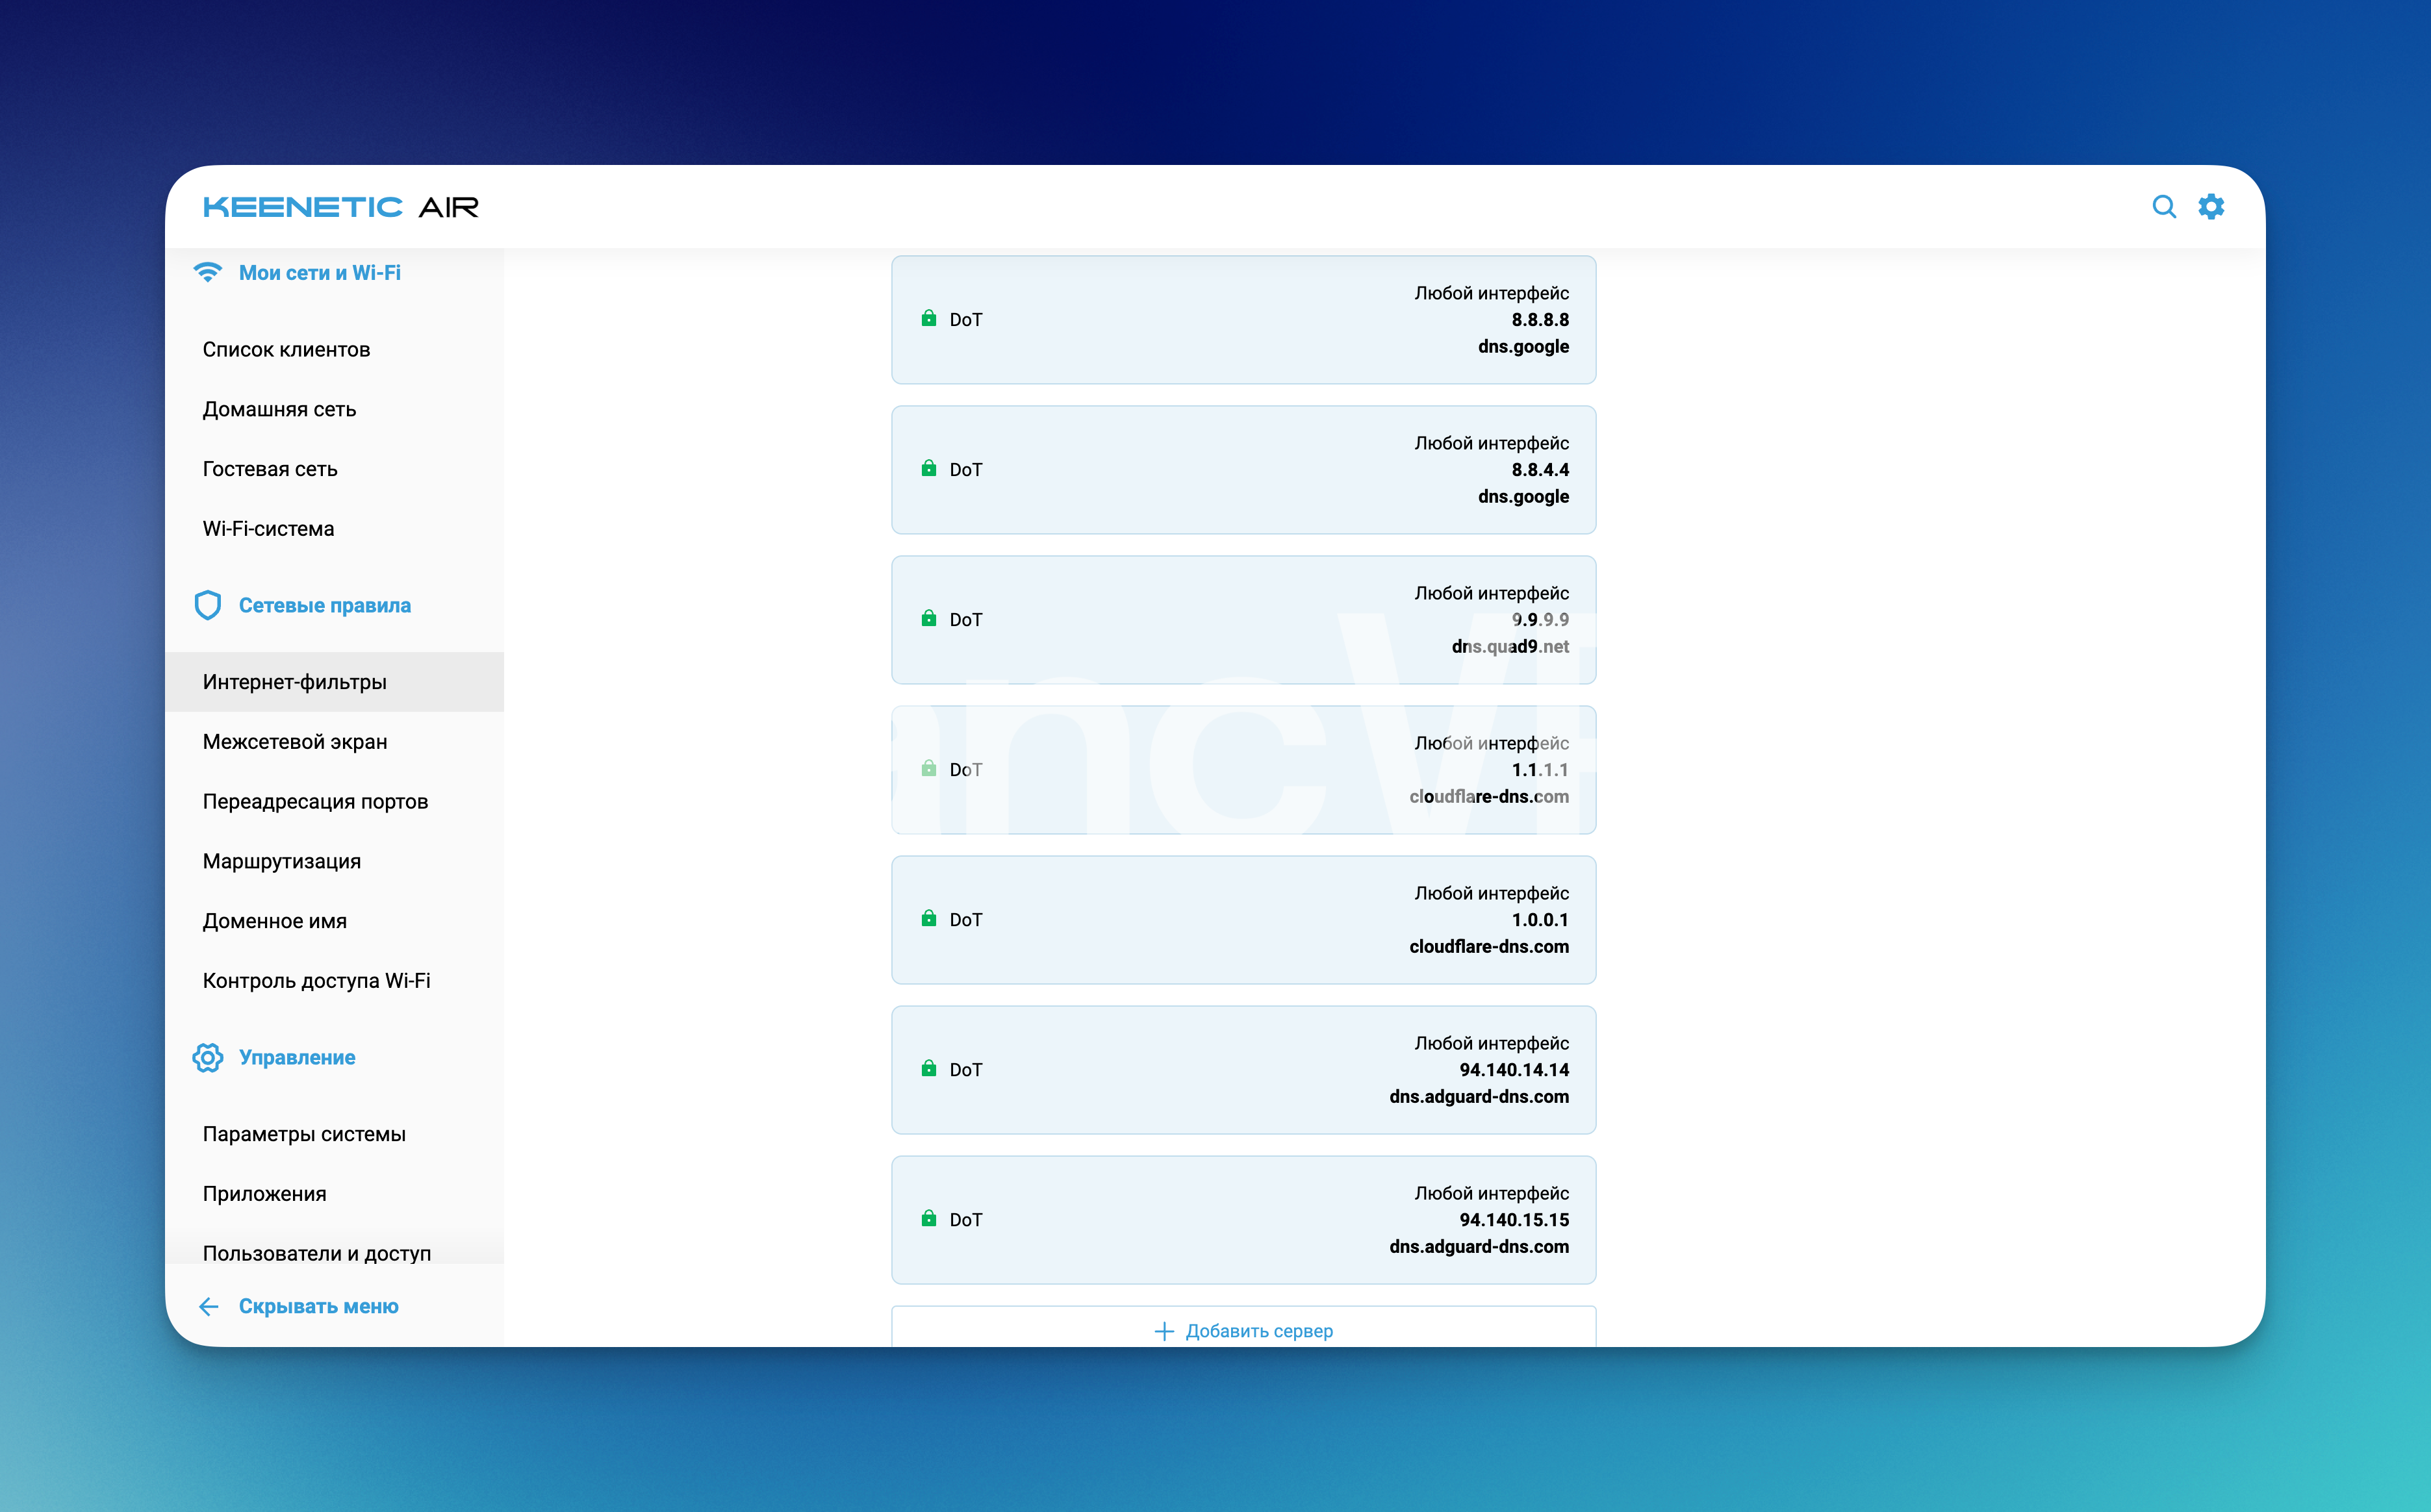Navigate to Маршрутизация
The width and height of the screenshot is (2431, 1512).
point(282,862)
